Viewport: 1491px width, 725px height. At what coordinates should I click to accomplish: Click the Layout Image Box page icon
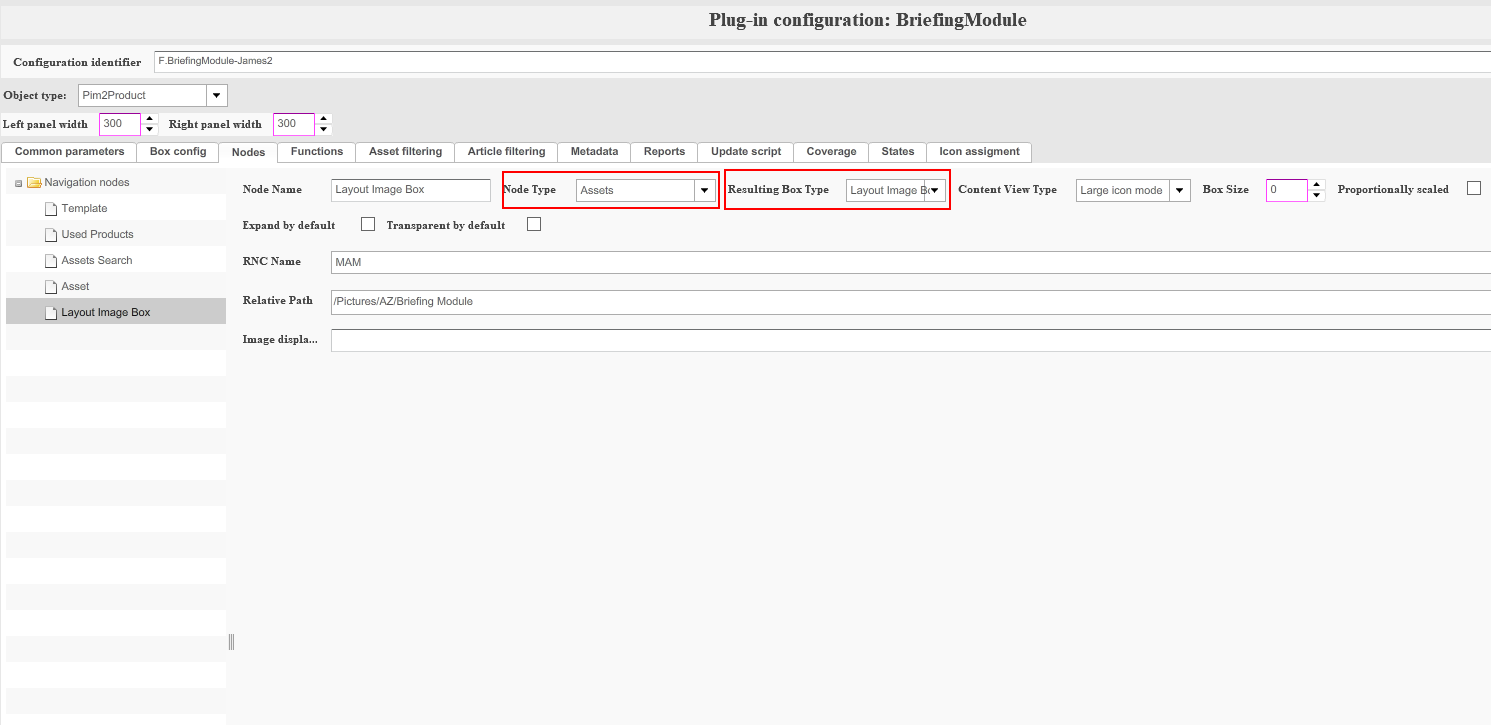[x=52, y=313]
